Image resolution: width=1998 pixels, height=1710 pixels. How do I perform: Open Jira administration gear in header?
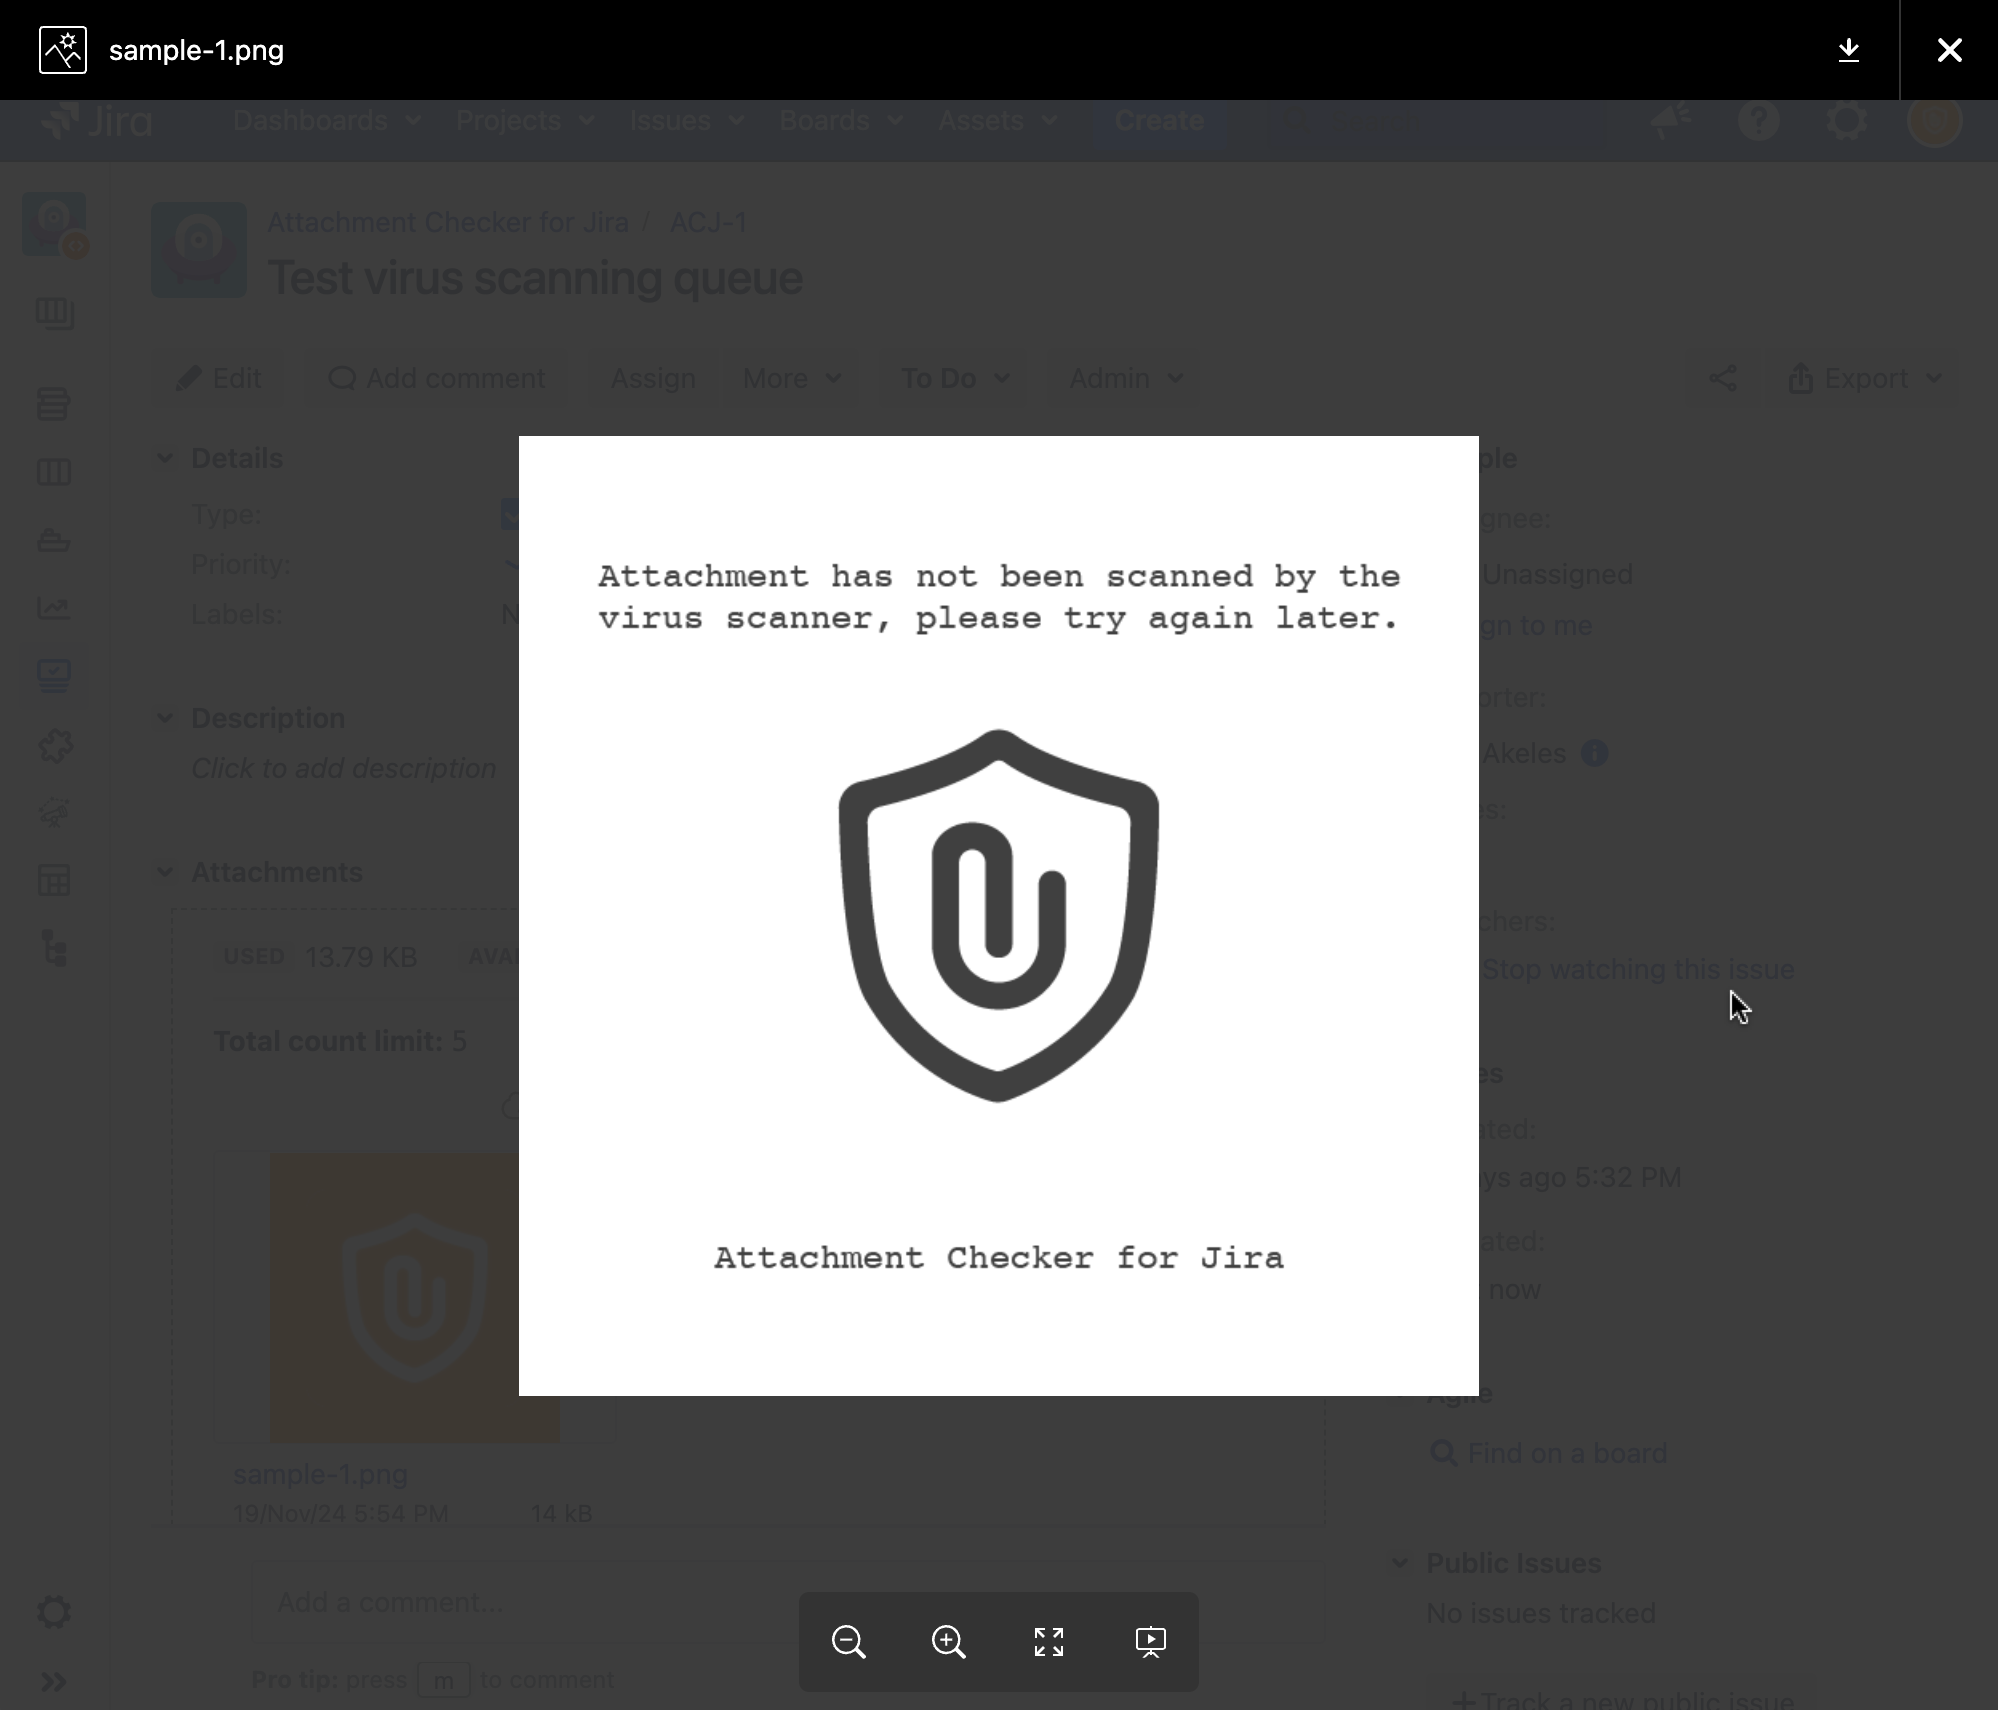point(1846,121)
